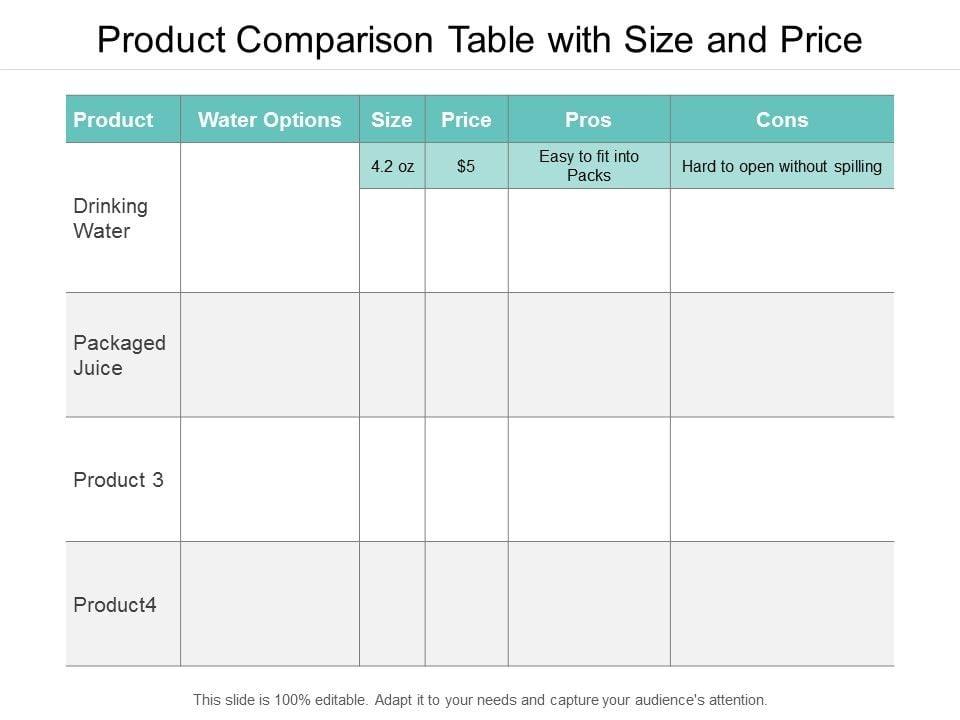Select the Product column header
The height and width of the screenshot is (720, 960).
pyautogui.click(x=114, y=120)
